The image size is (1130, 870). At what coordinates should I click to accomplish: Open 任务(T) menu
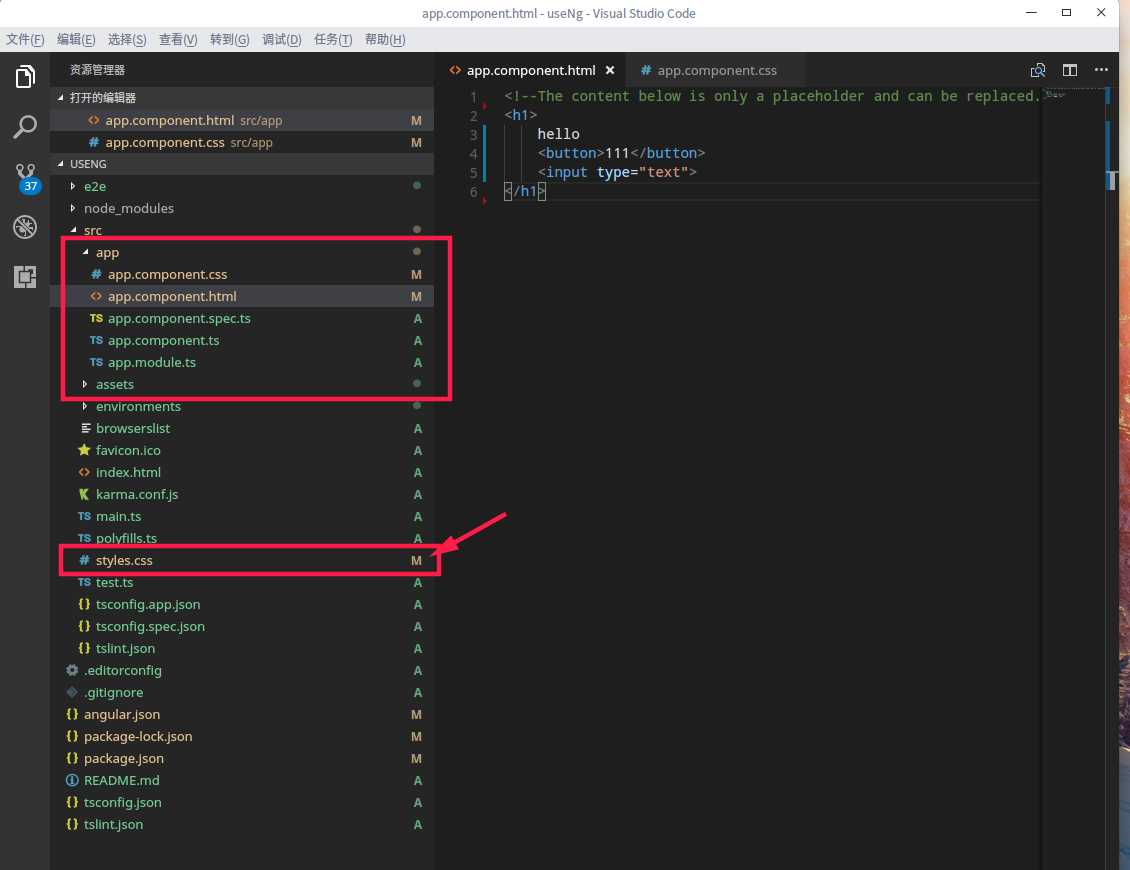(333, 40)
